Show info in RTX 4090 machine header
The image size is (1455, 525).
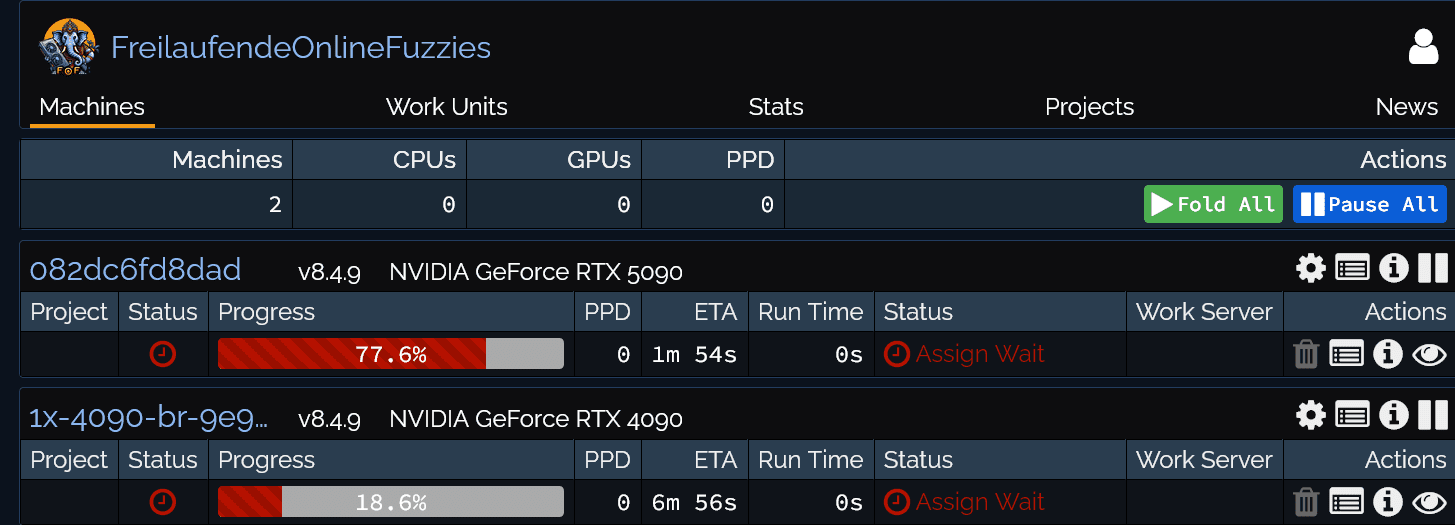1393,415
